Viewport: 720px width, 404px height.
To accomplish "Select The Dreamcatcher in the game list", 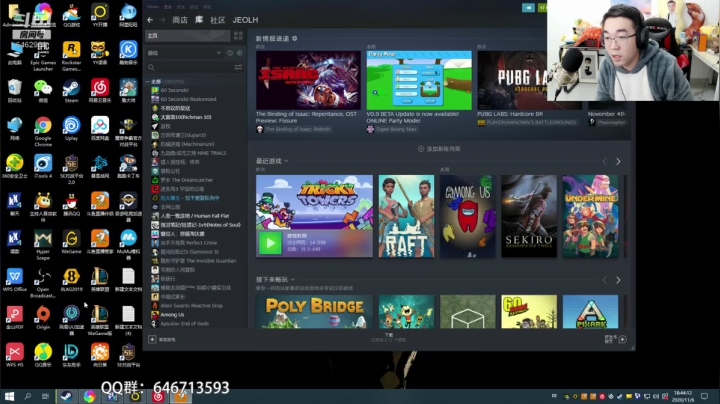I will tap(186, 180).
